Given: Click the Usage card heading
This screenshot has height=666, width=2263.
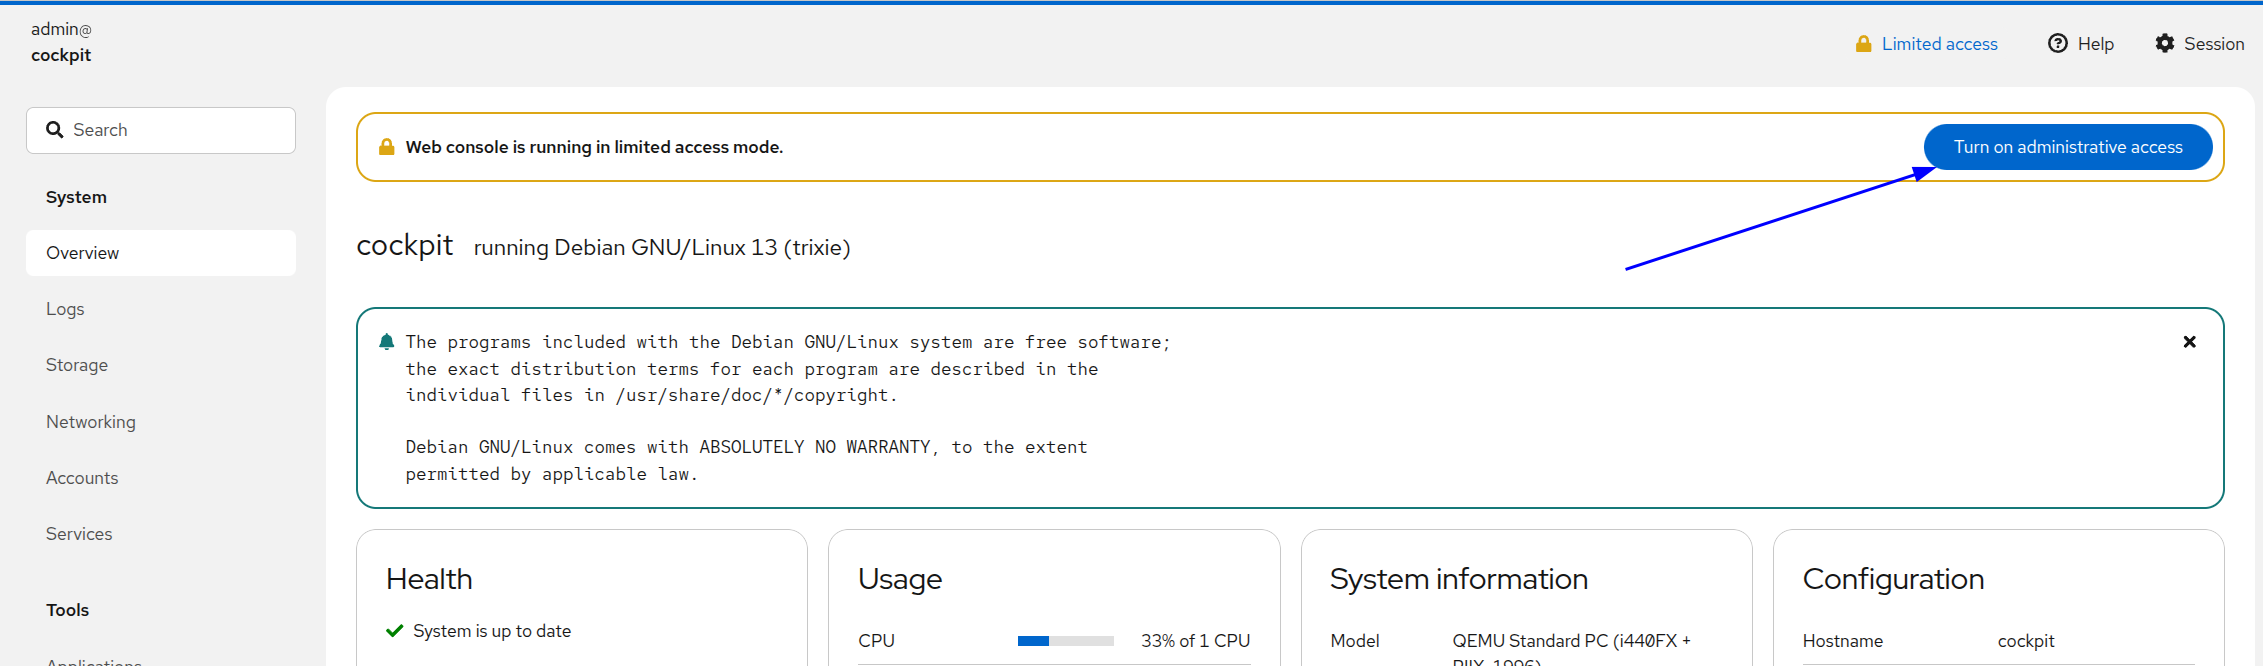Looking at the screenshot, I should pos(900,579).
